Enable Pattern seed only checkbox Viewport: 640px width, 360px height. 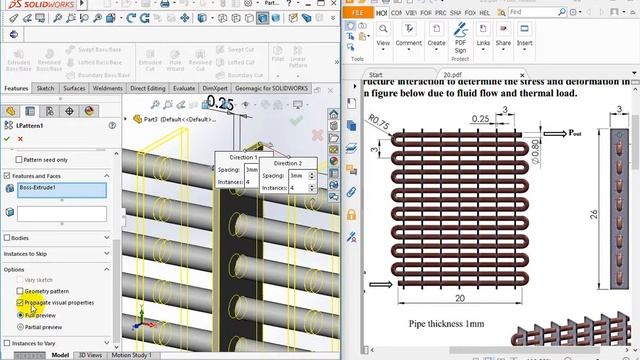coord(19,160)
